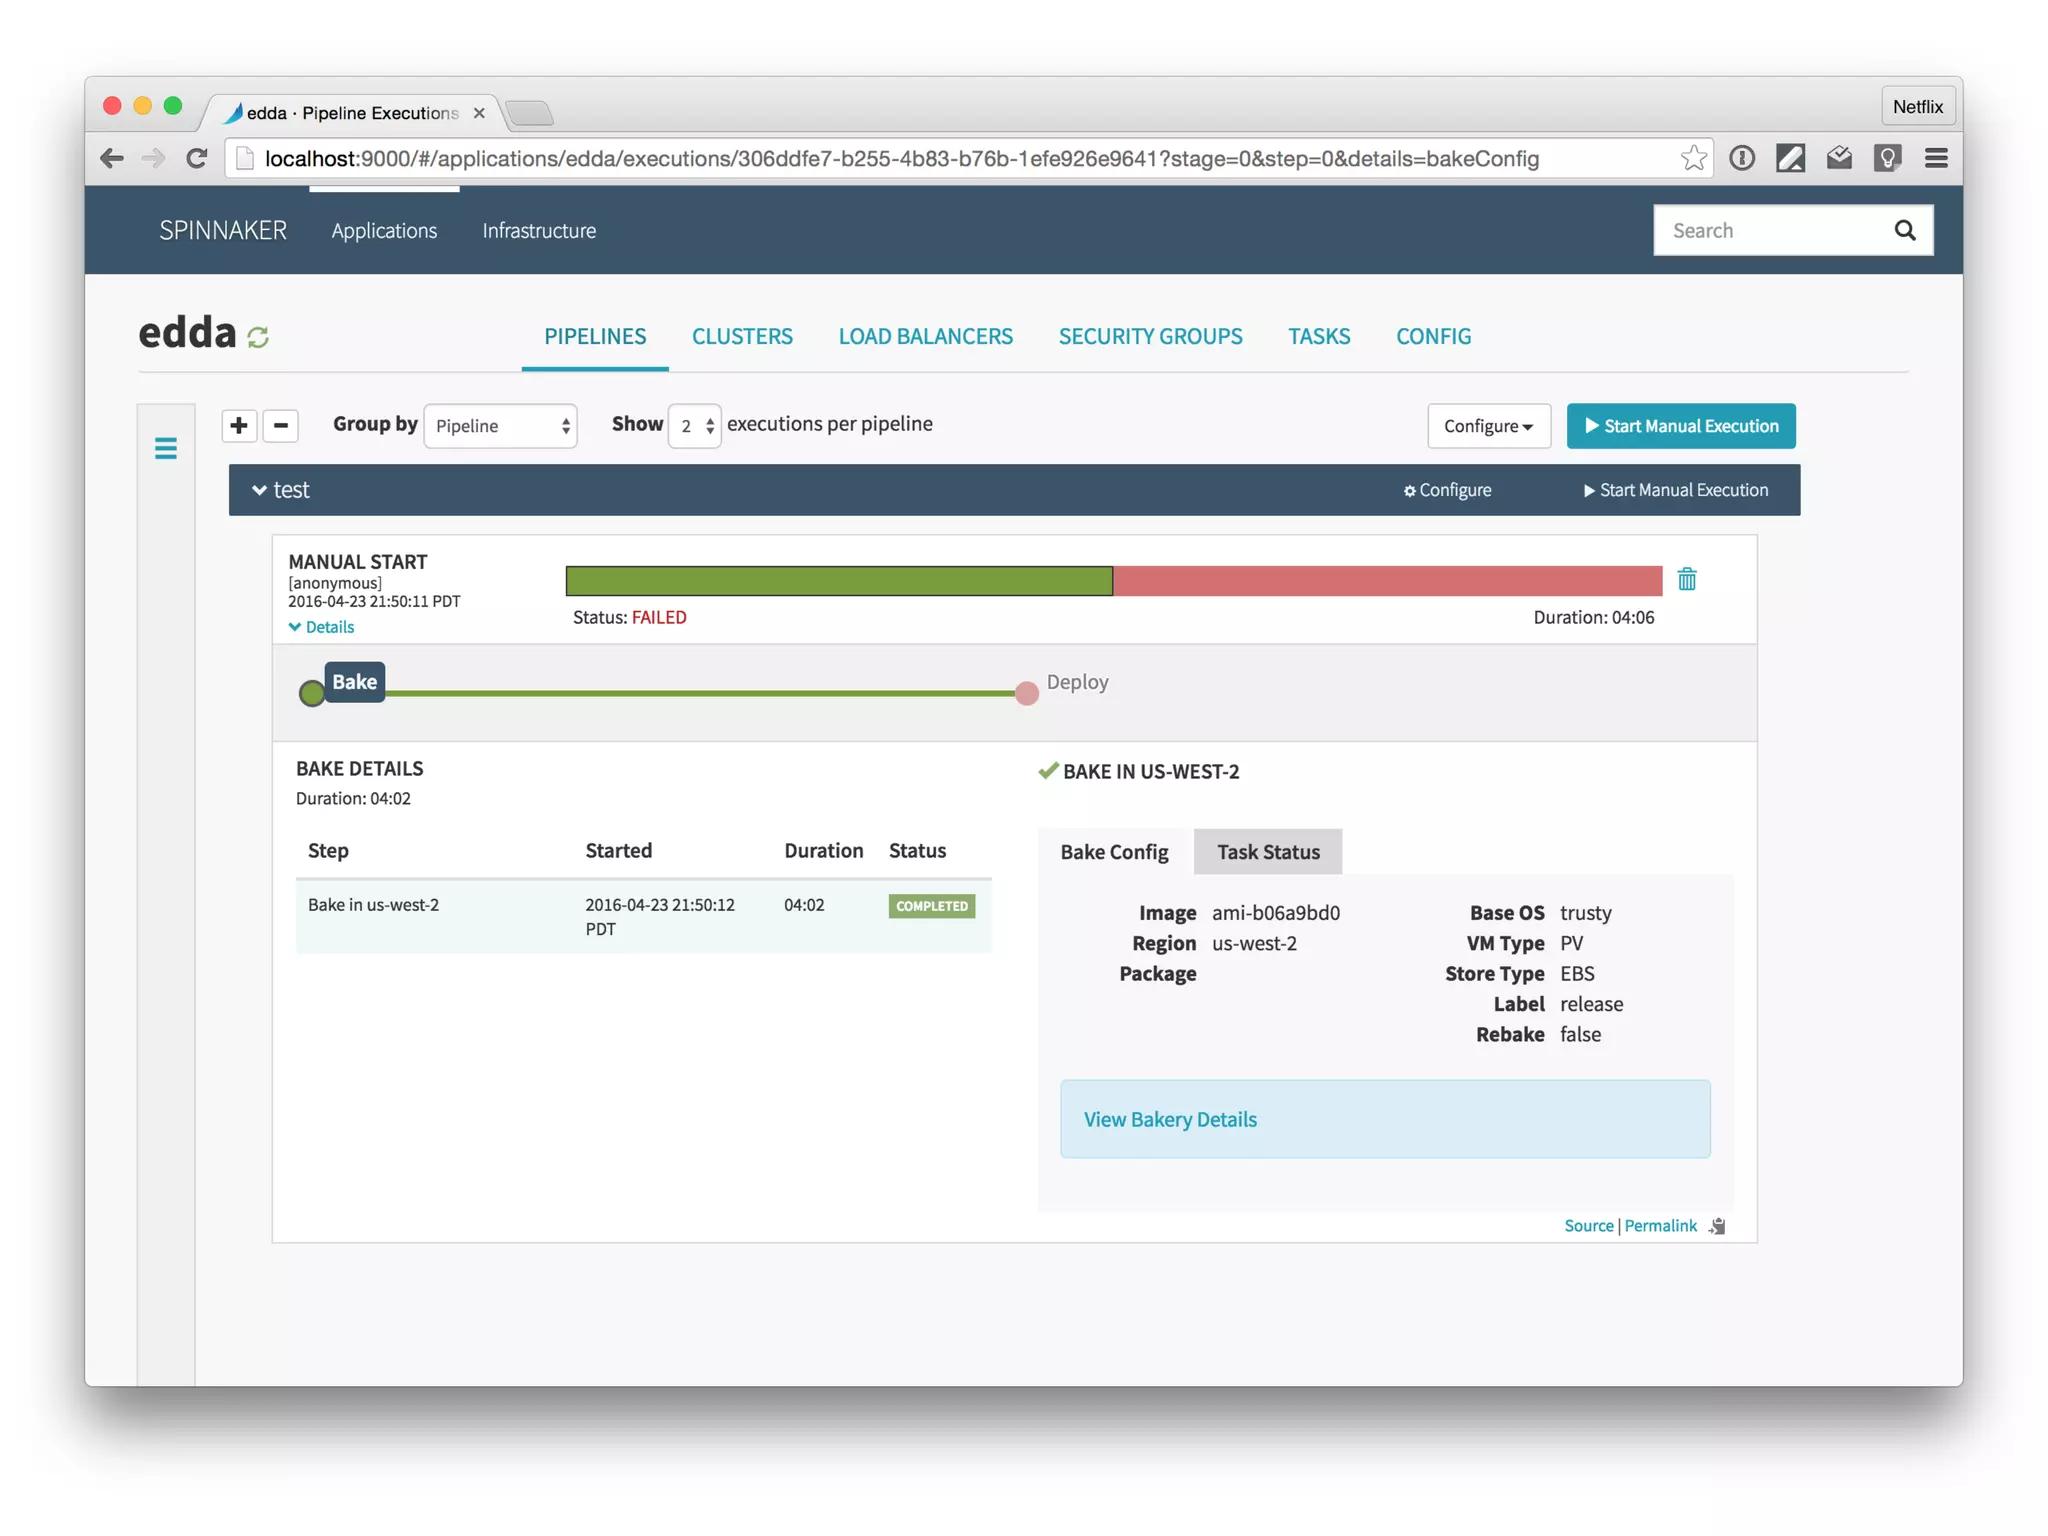Click the minus collapse-all button
Screen dimensions: 2048x1536
coord(281,426)
